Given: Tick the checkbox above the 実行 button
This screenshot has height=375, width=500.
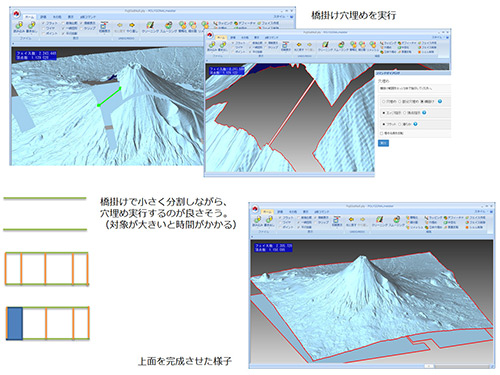Looking at the screenshot, I should 382,133.
